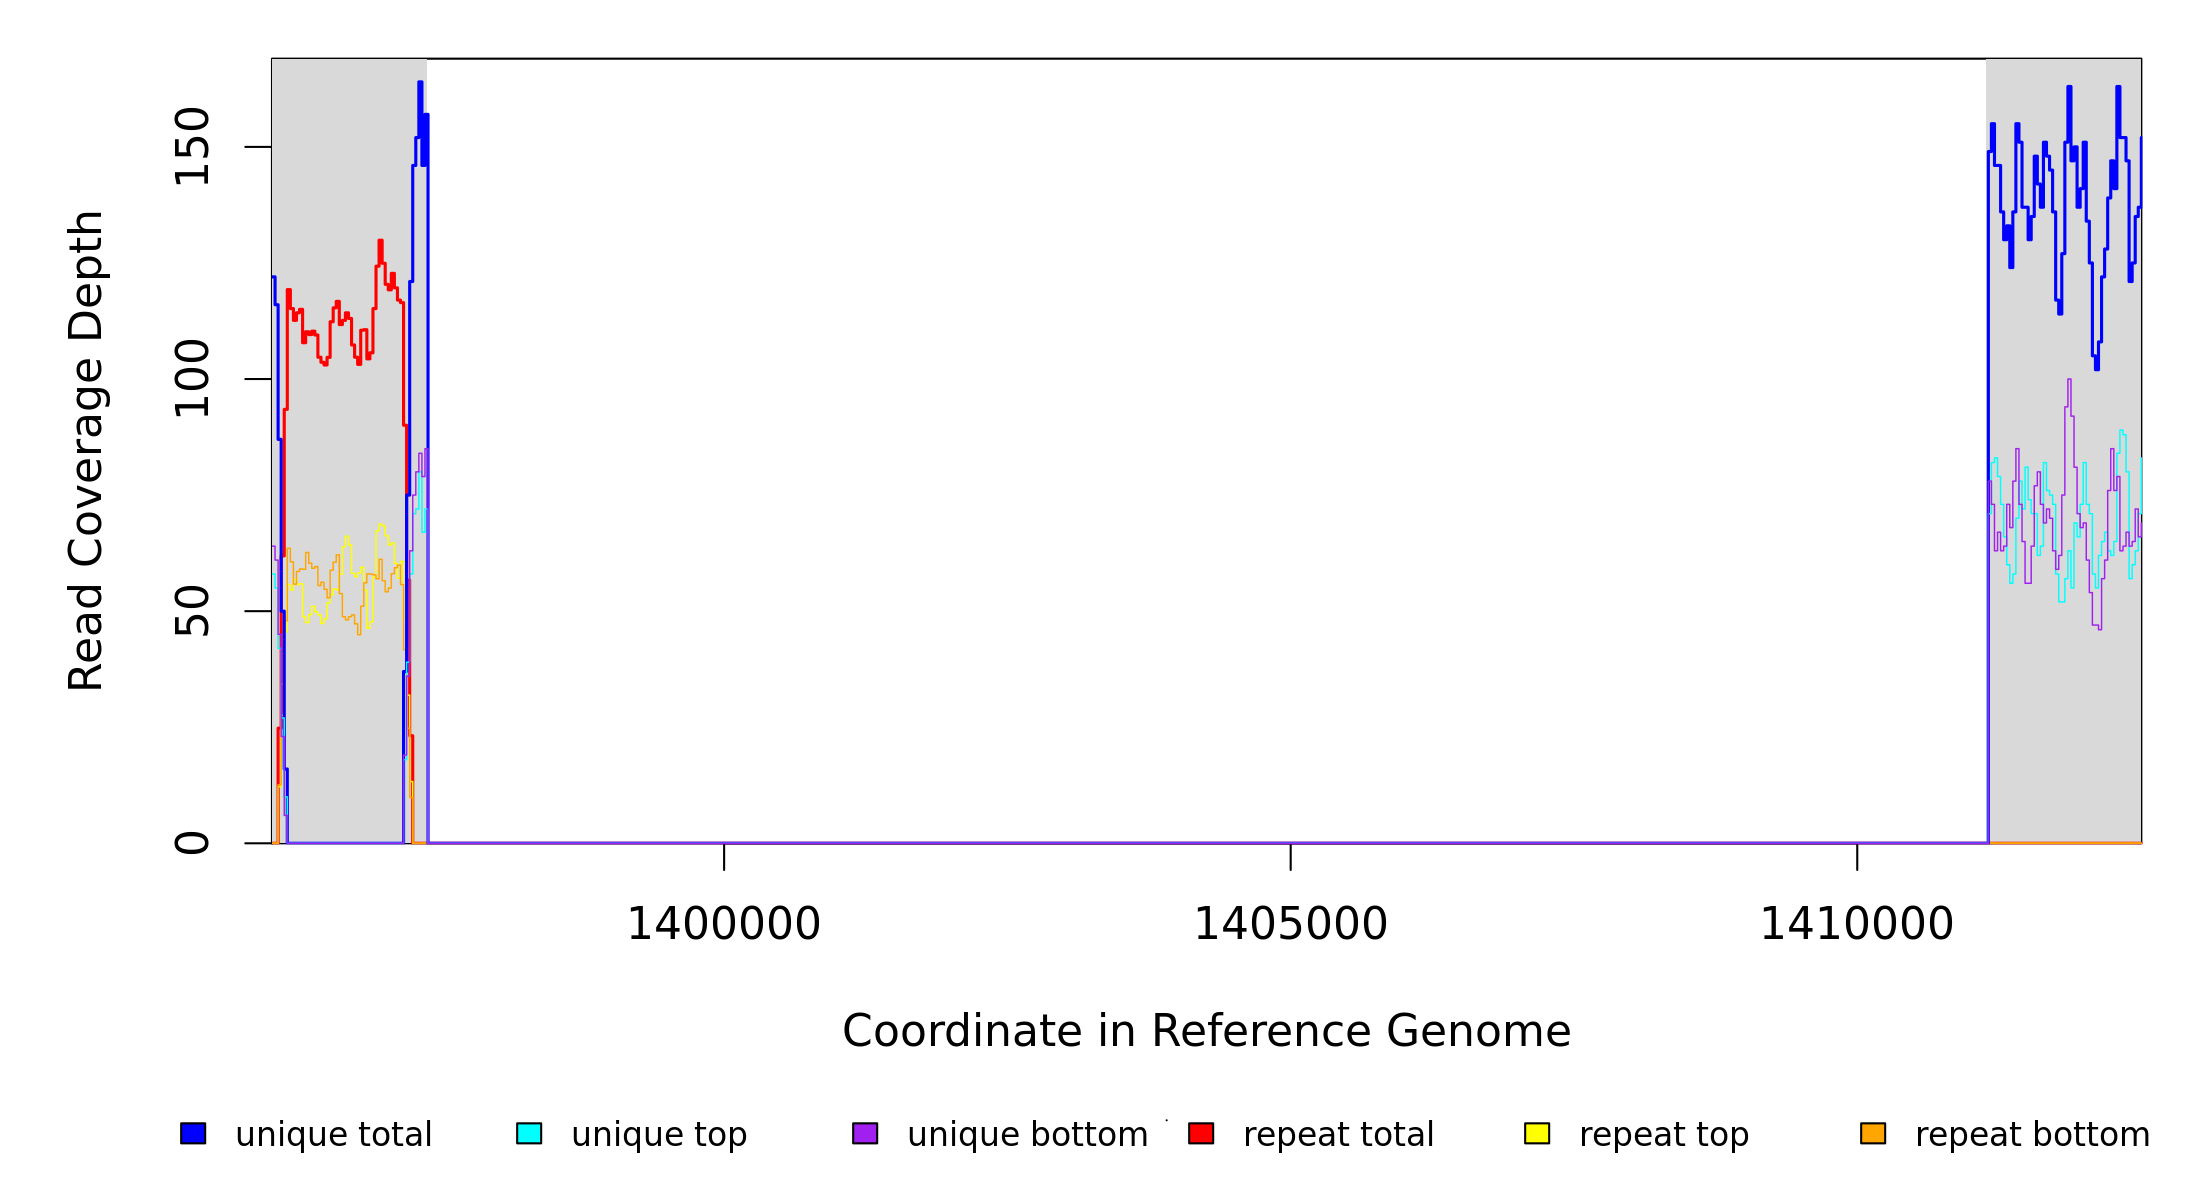Select the "unique total" legend label
The image size is (2200, 1200).
[x=333, y=1135]
